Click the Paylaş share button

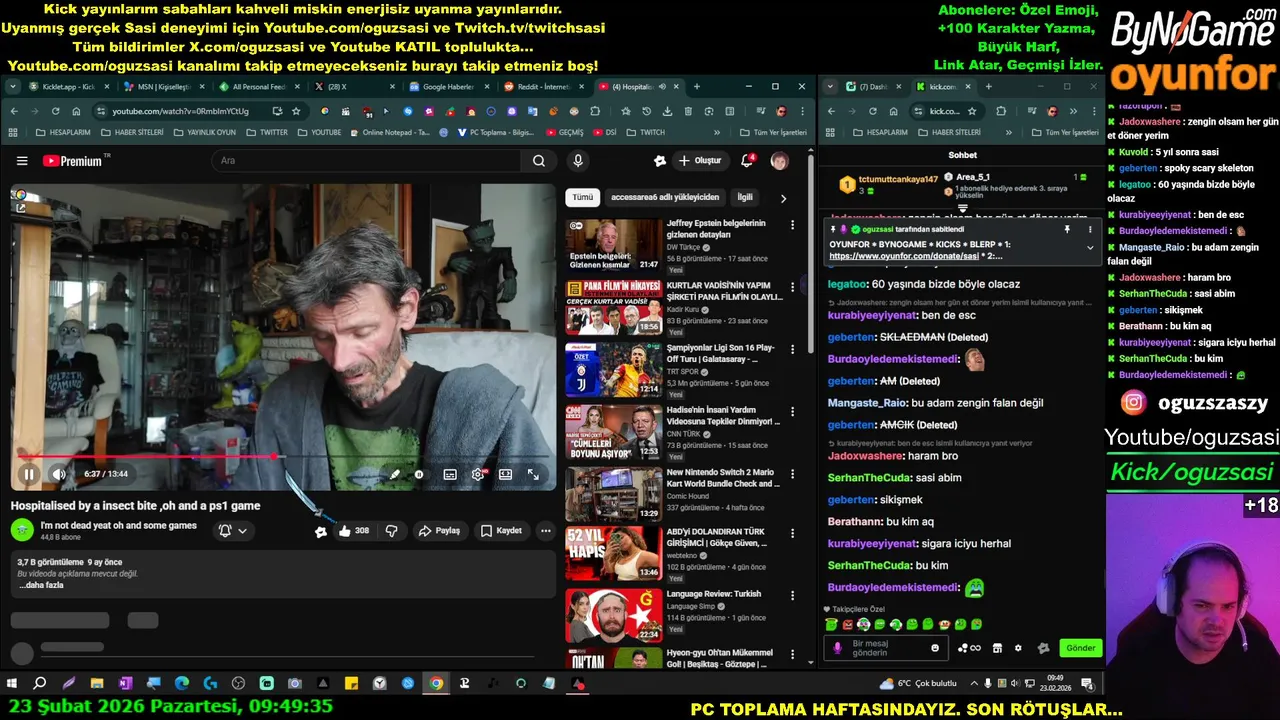click(439, 531)
